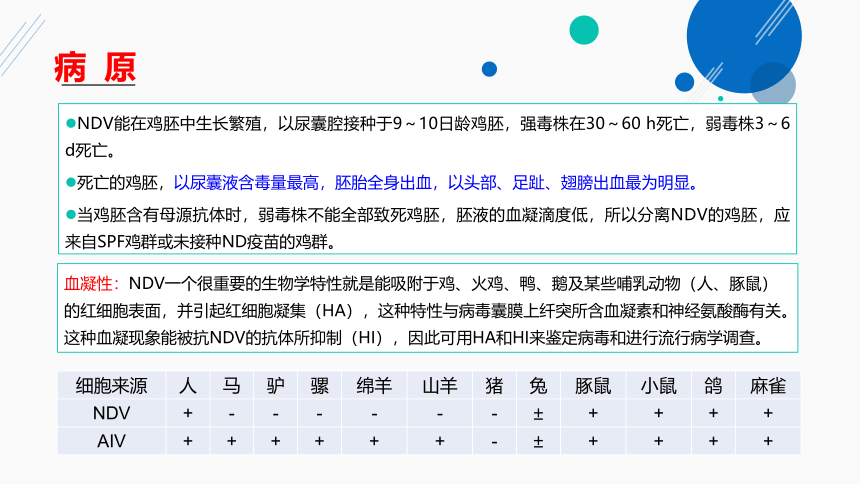Image resolution: width=860 pixels, height=484 pixels.
Task: Click the table header "细胞来源"
Action: pyautogui.click(x=112, y=386)
